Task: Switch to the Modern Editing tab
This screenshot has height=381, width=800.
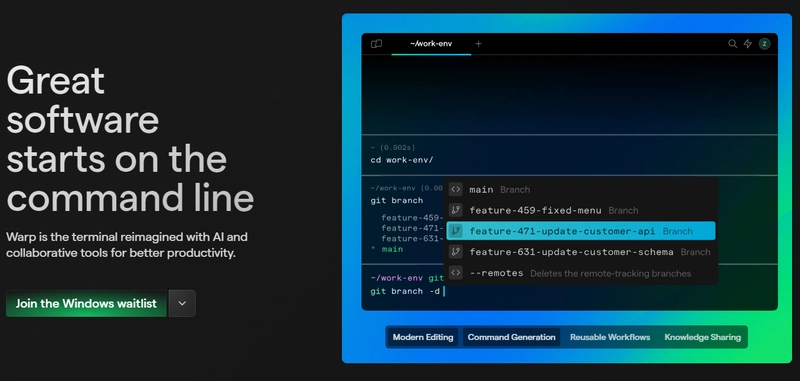Action: pos(423,337)
